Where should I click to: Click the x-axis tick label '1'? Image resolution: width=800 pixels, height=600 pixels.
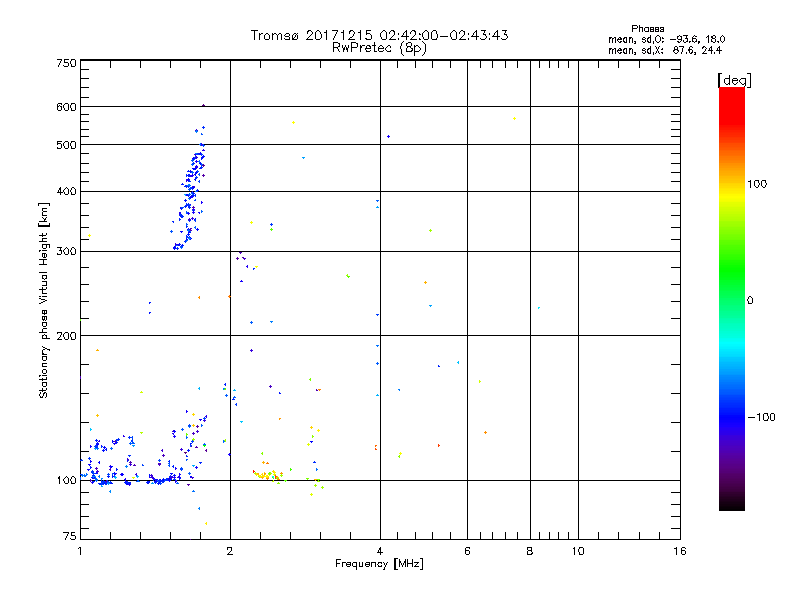point(80,551)
